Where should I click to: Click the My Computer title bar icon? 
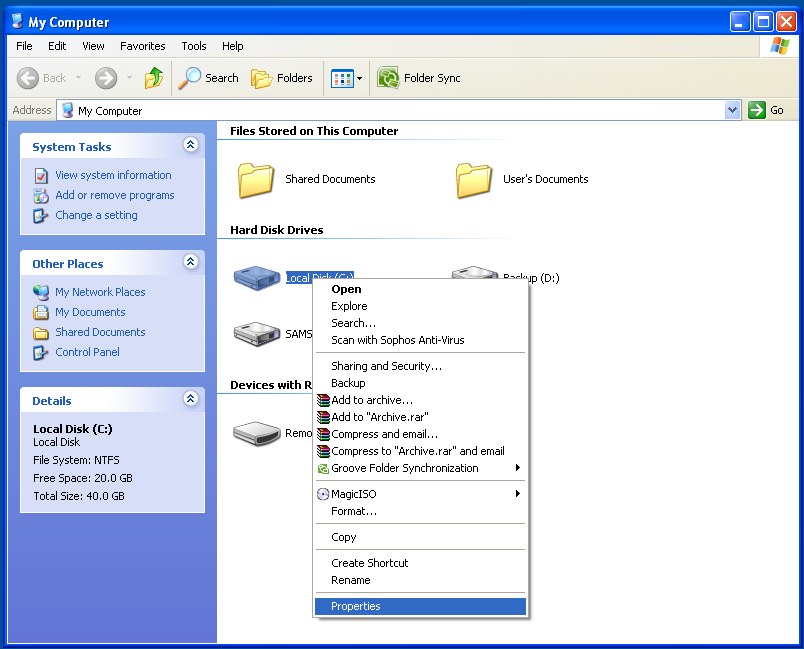tap(18, 21)
